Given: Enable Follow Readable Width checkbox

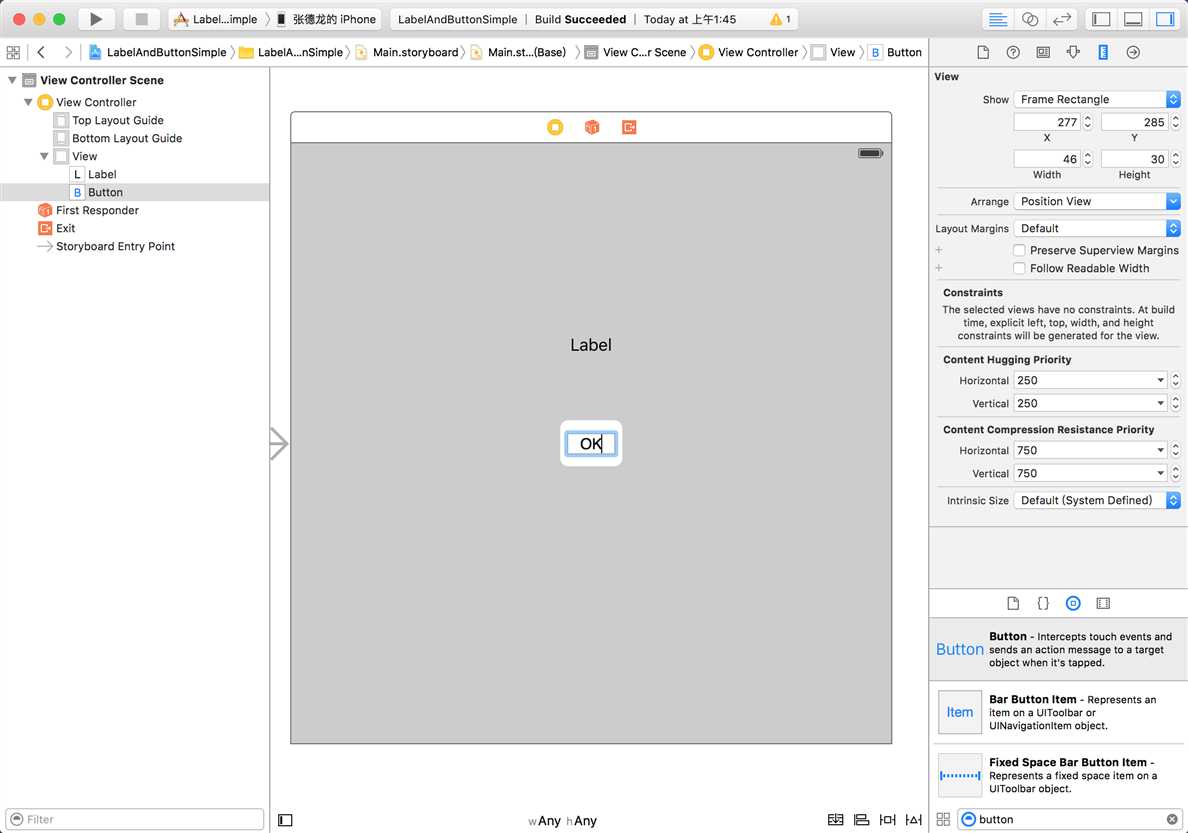Looking at the screenshot, I should (x=1019, y=268).
